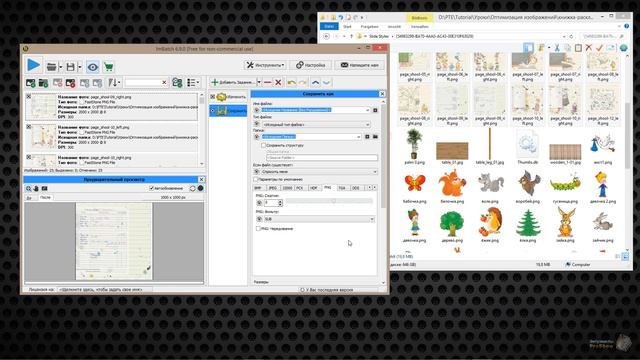Open the Имя файла combo box
Screen dimensions: 640x360
(x=316, y=110)
